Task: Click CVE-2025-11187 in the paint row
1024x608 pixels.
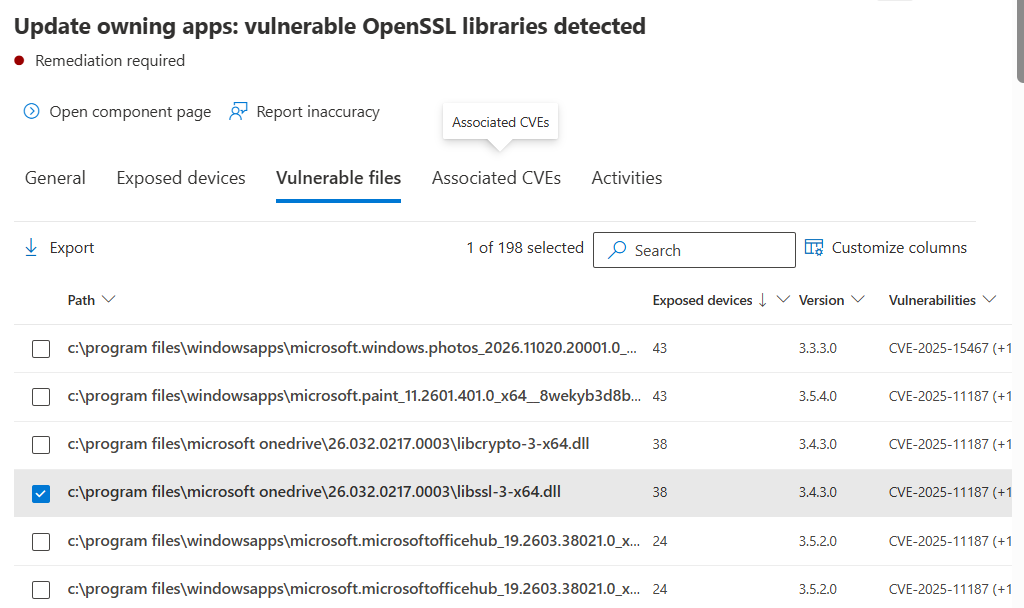Action: [938, 396]
